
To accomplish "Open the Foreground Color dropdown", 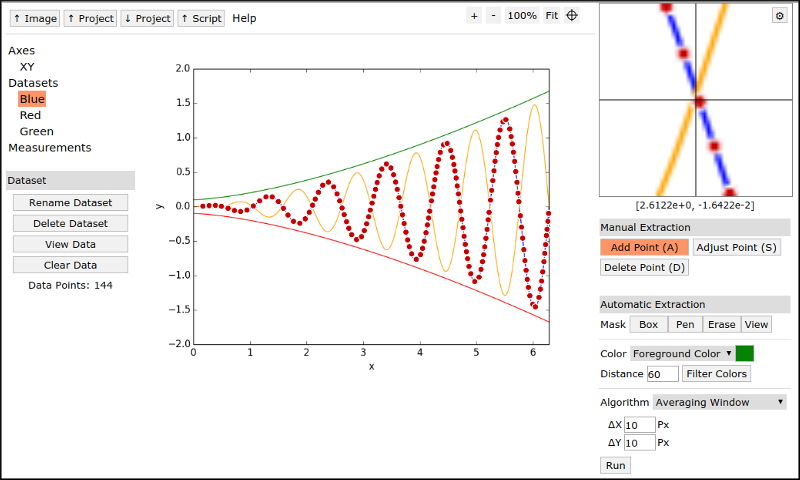I will tap(682, 353).
